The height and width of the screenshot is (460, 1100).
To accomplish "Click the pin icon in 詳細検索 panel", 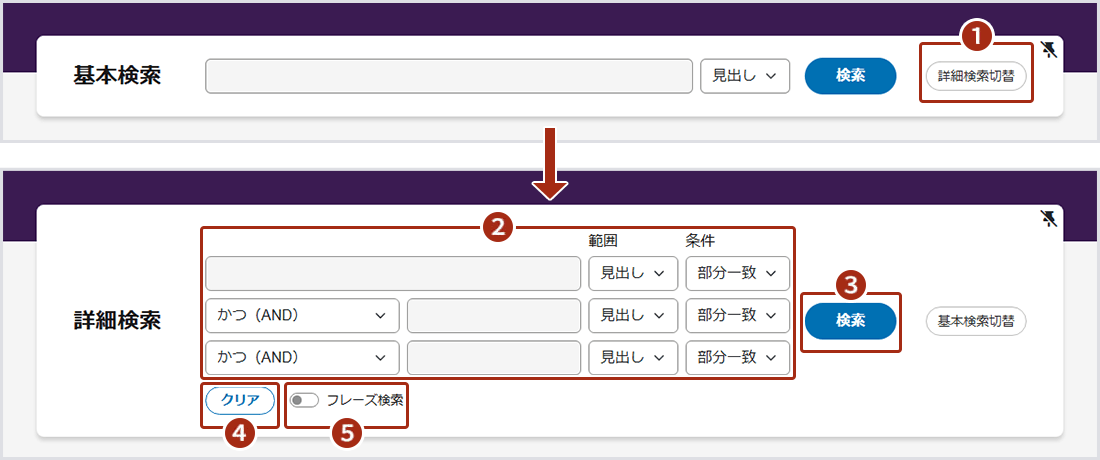I will [x=1049, y=219].
